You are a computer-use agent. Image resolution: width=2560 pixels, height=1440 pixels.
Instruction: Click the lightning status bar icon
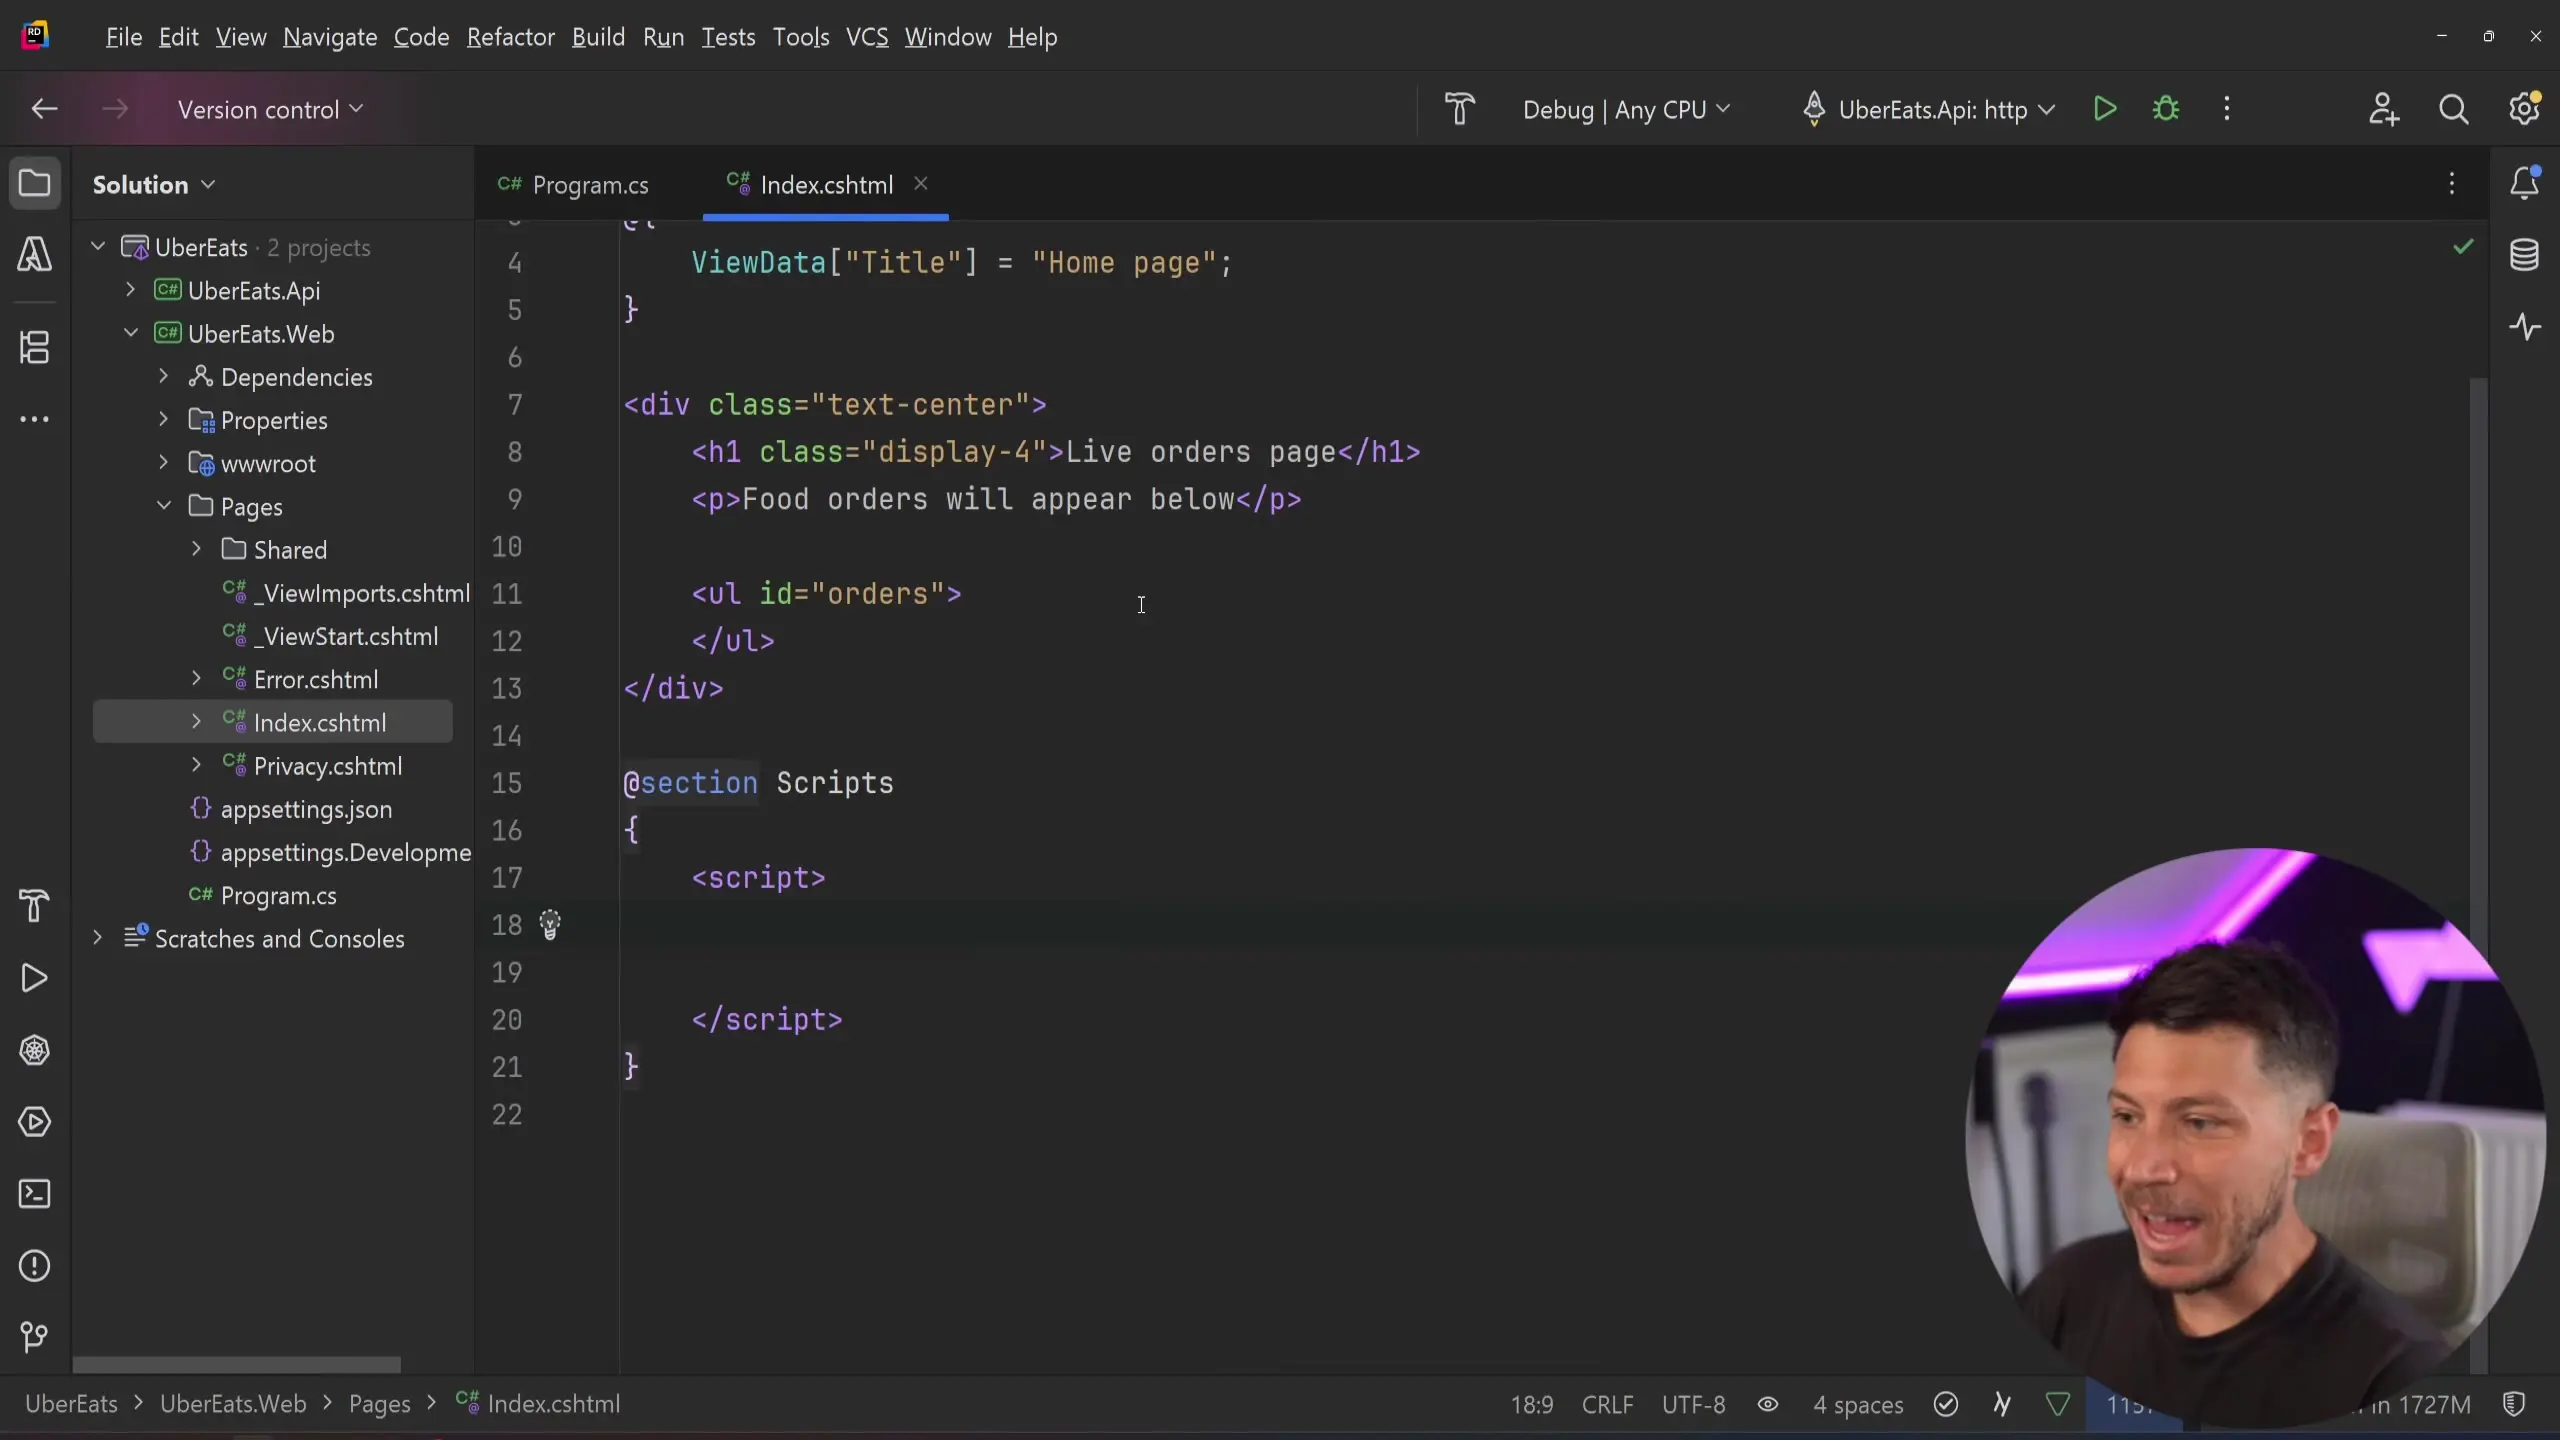pyautogui.click(x=2002, y=1404)
